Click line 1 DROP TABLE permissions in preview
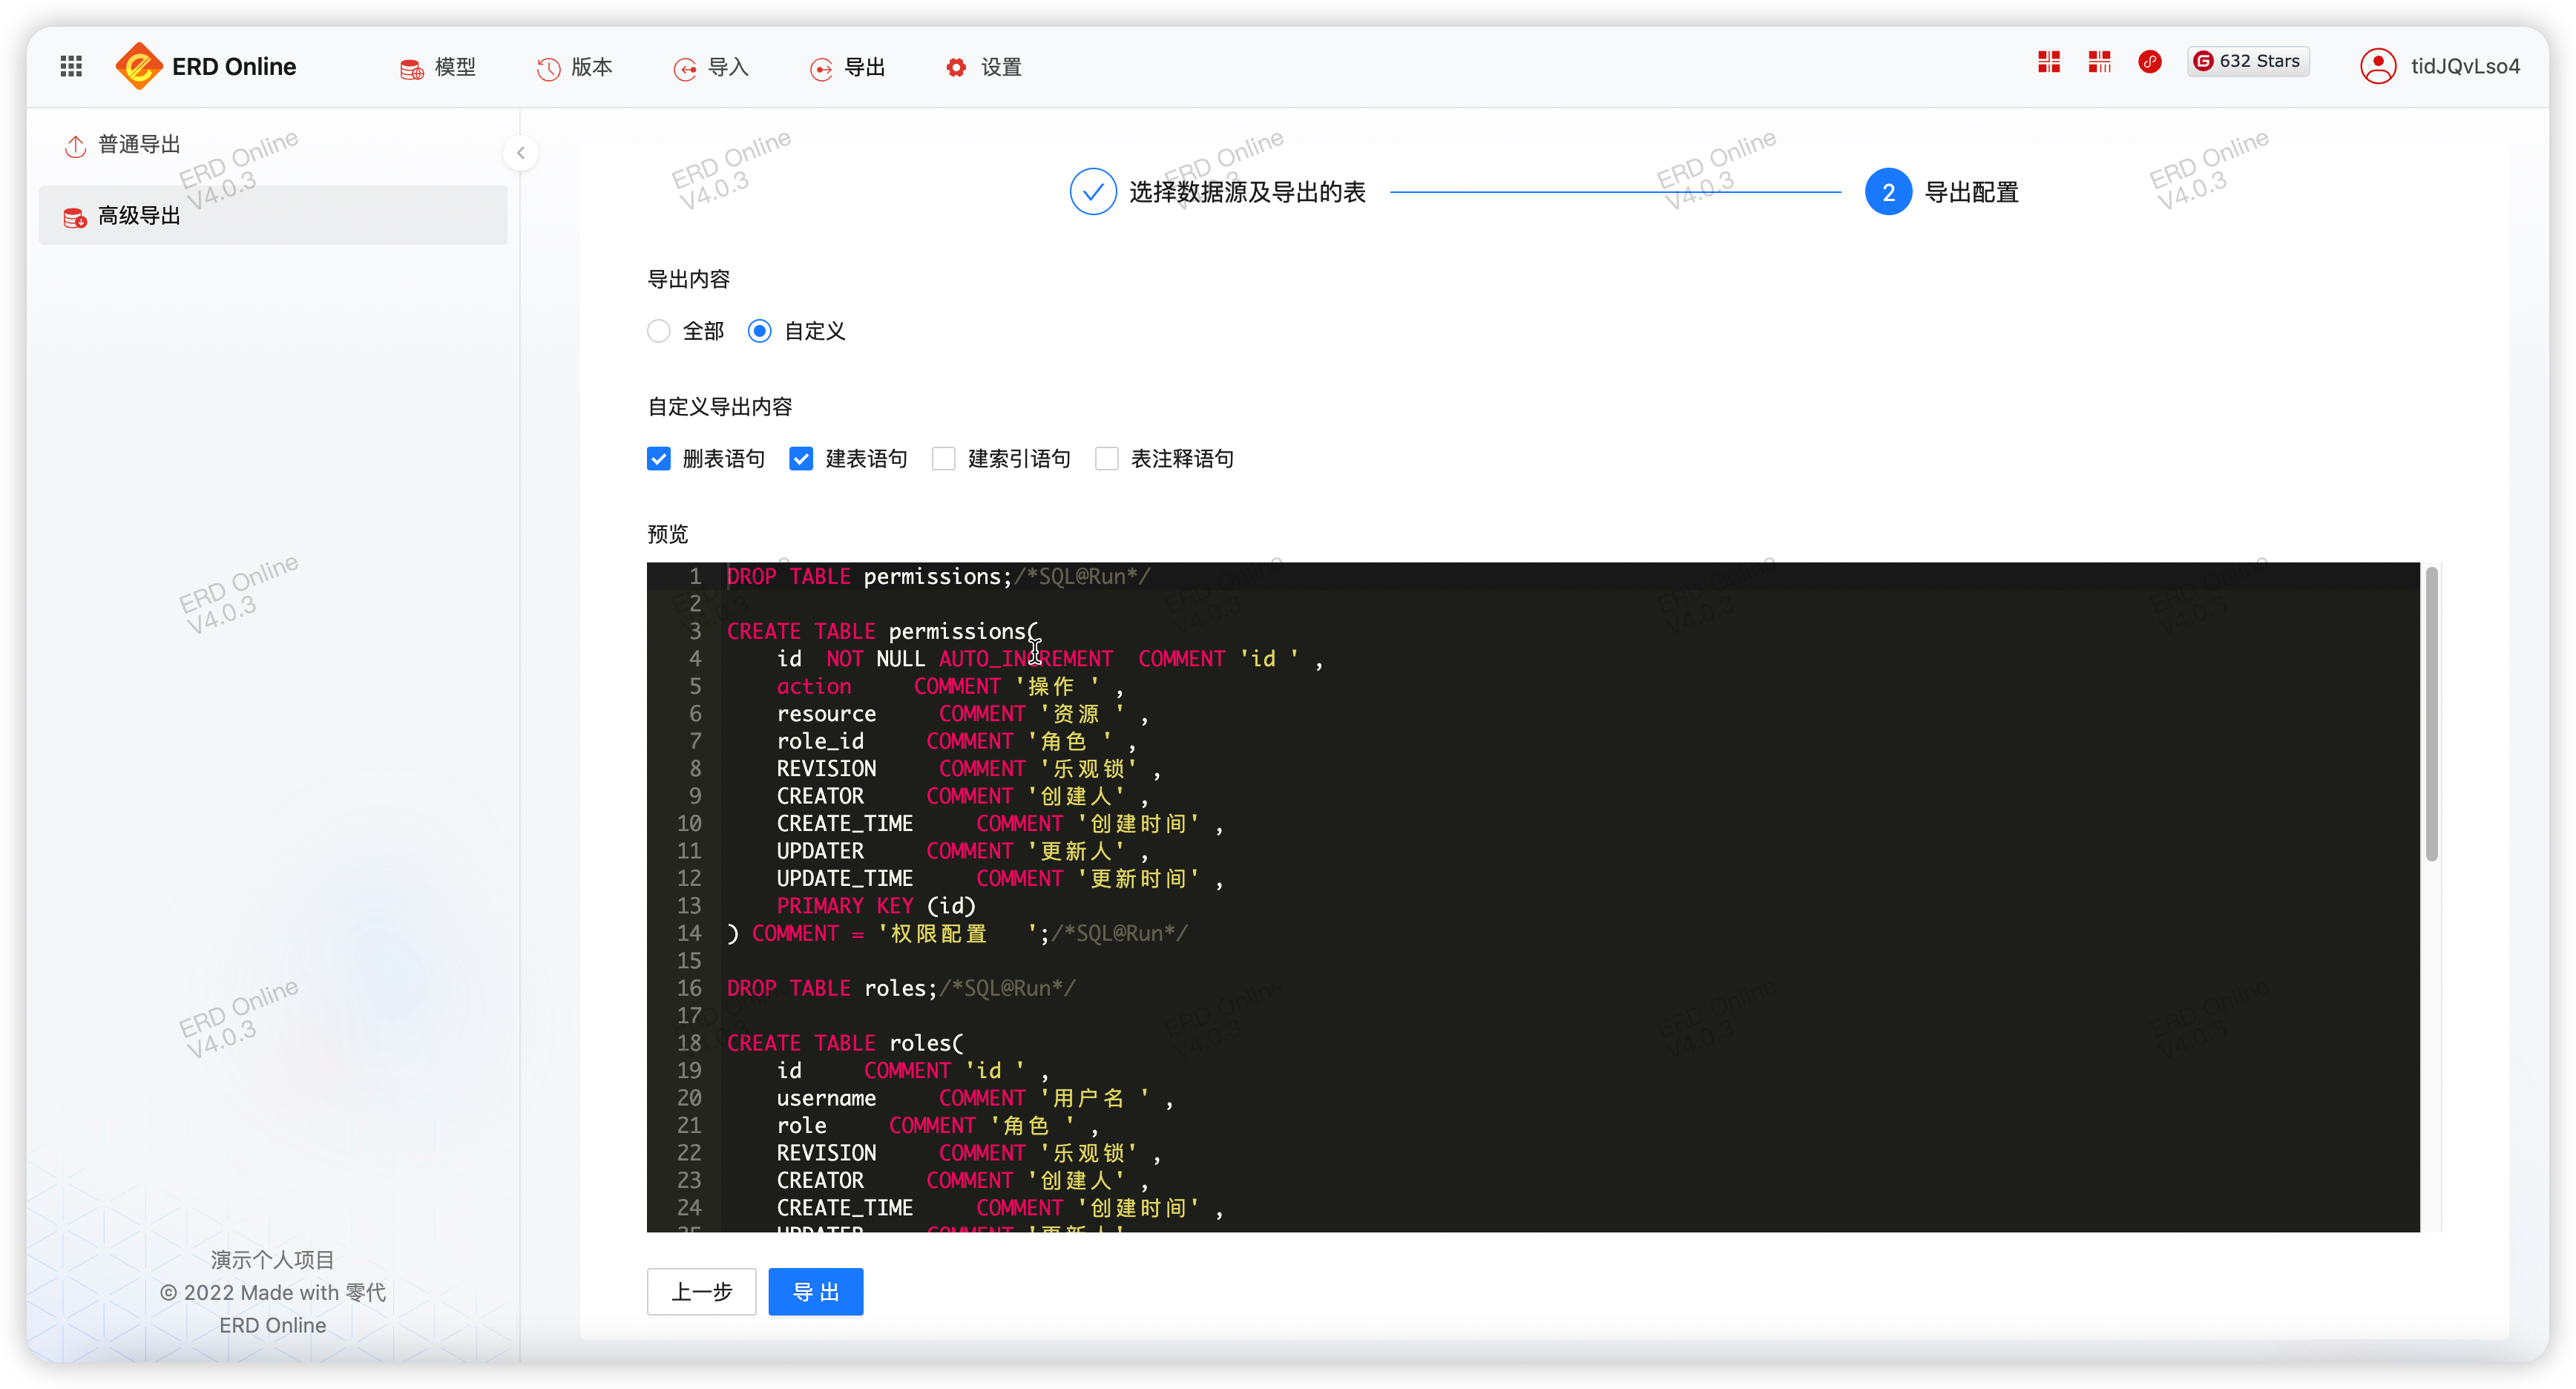The image size is (2576, 1389). (x=939, y=576)
